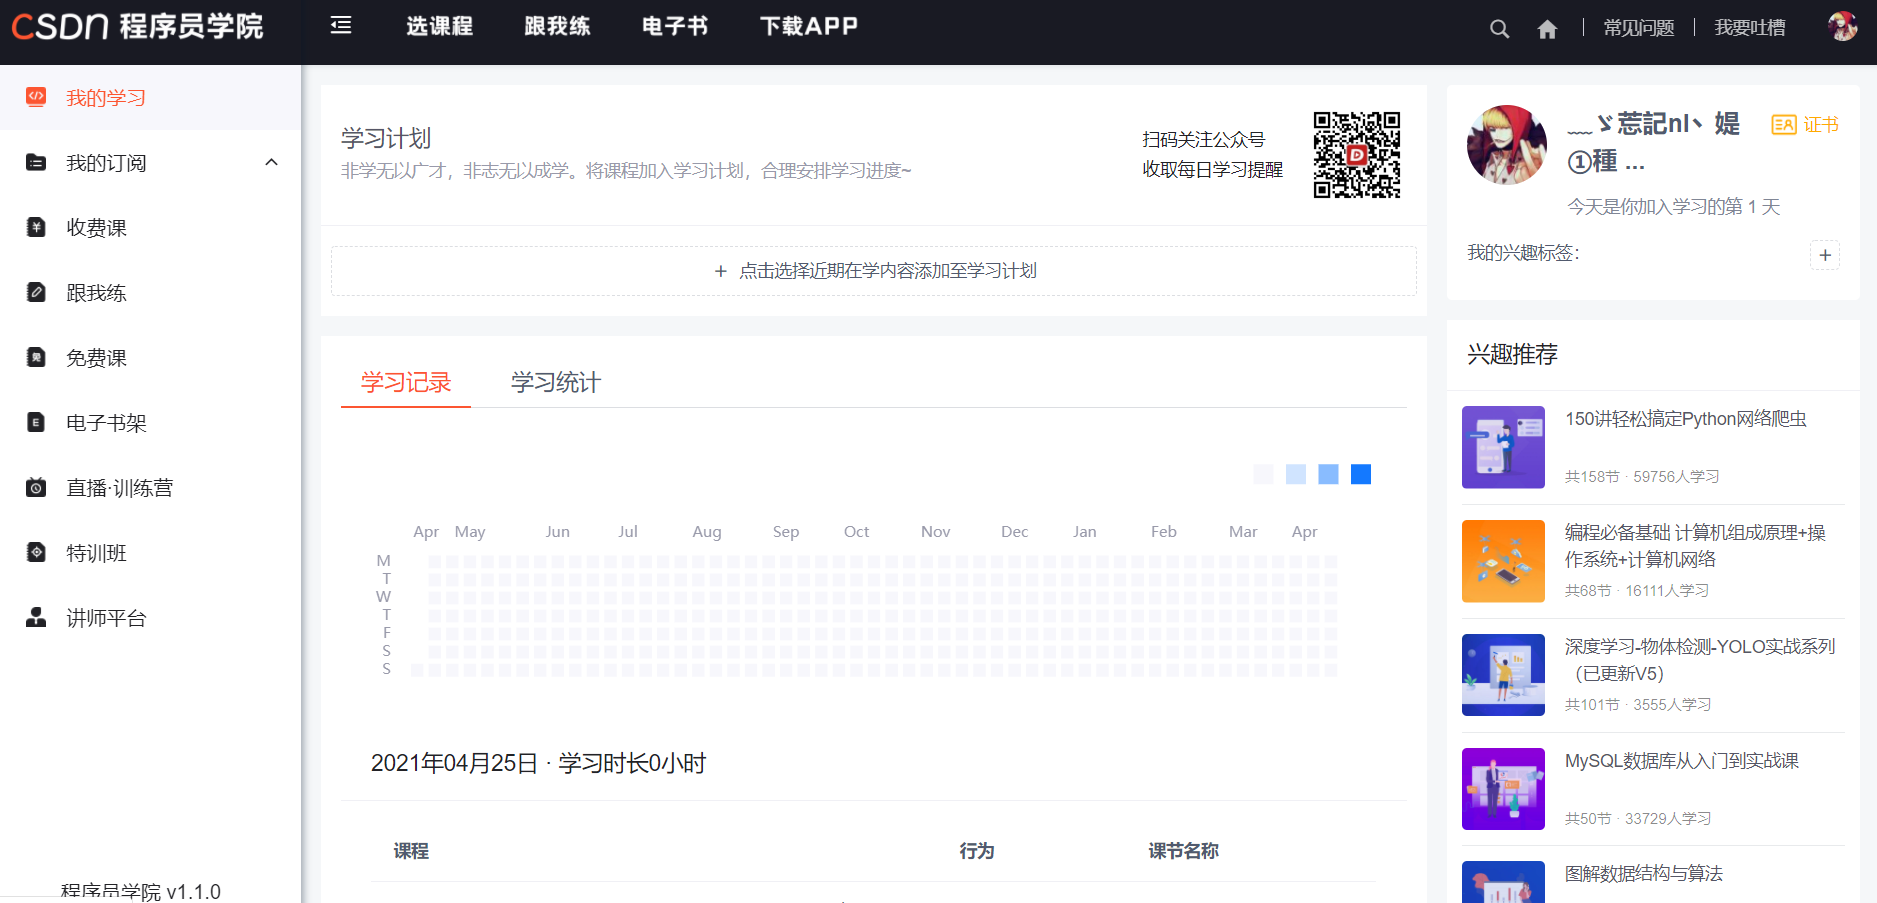Click the profile username text
This screenshot has width=1877, height=903.
[x=1654, y=142]
